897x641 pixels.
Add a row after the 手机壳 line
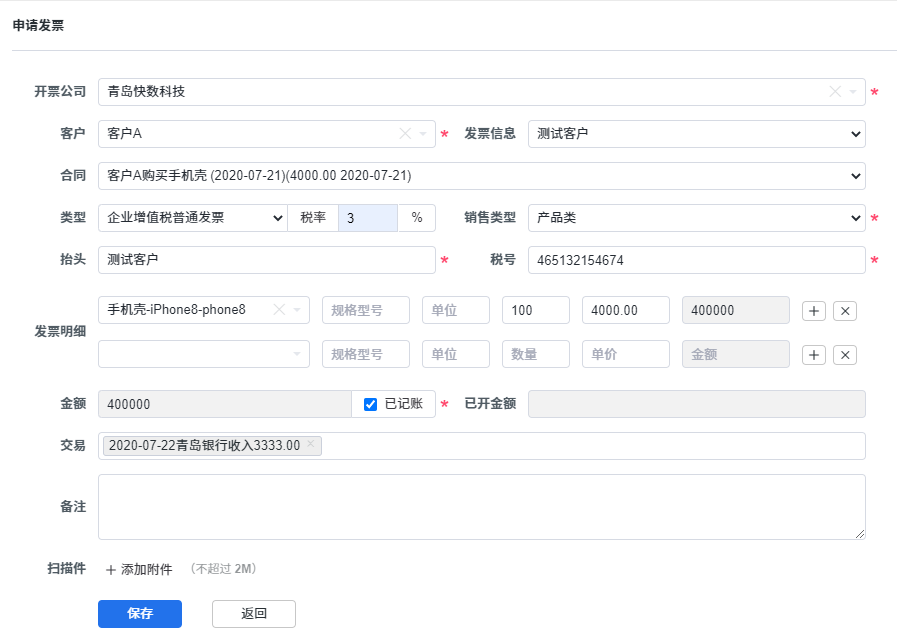[x=813, y=311]
